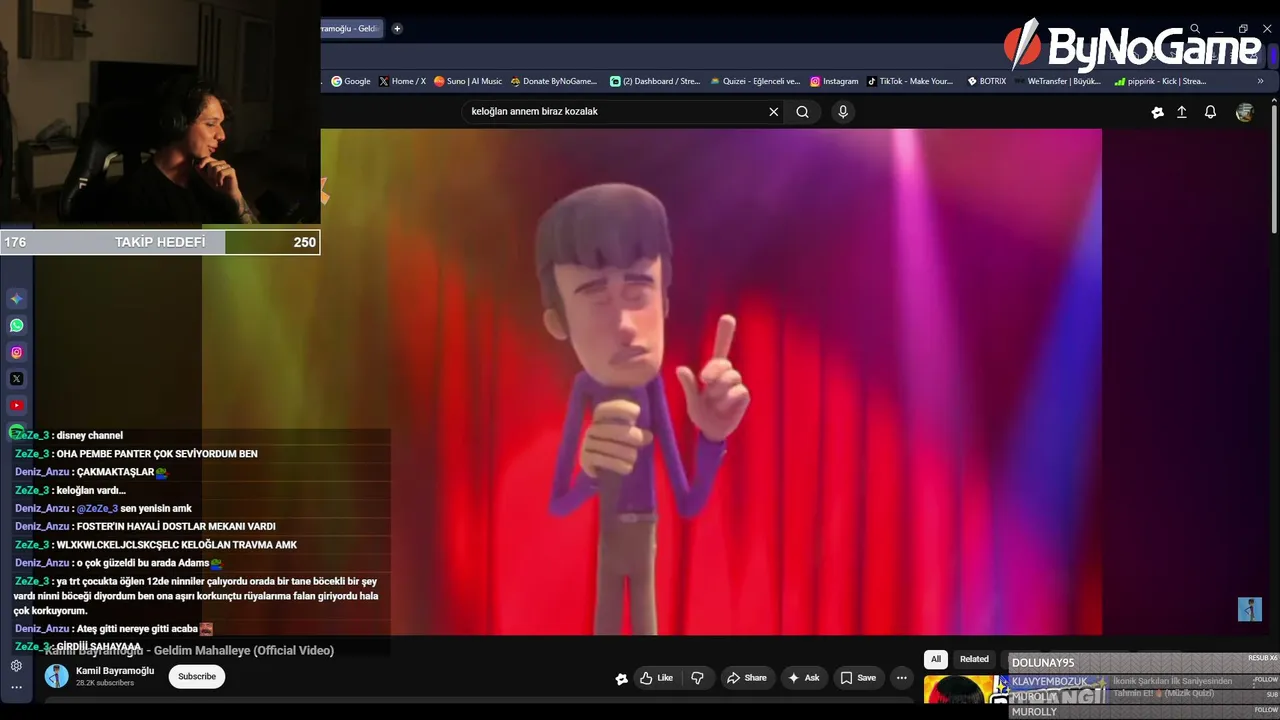Open the Google bookmark
This screenshot has height=720, width=1280.
[351, 82]
